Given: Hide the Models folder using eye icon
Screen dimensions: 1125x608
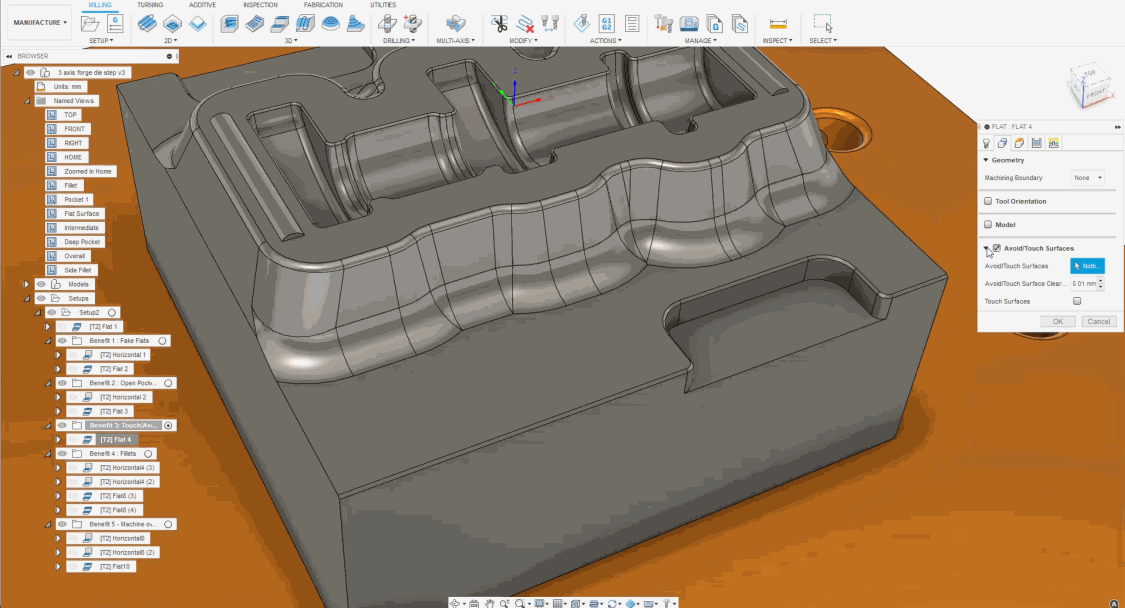Looking at the screenshot, I should [x=42, y=284].
